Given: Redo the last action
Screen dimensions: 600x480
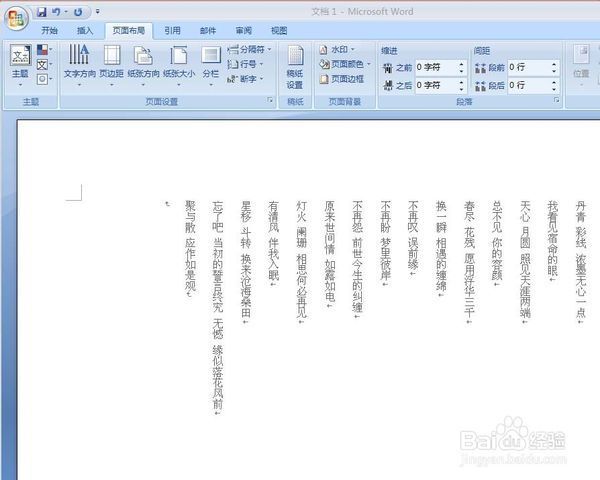Looking at the screenshot, I should pos(78,12).
